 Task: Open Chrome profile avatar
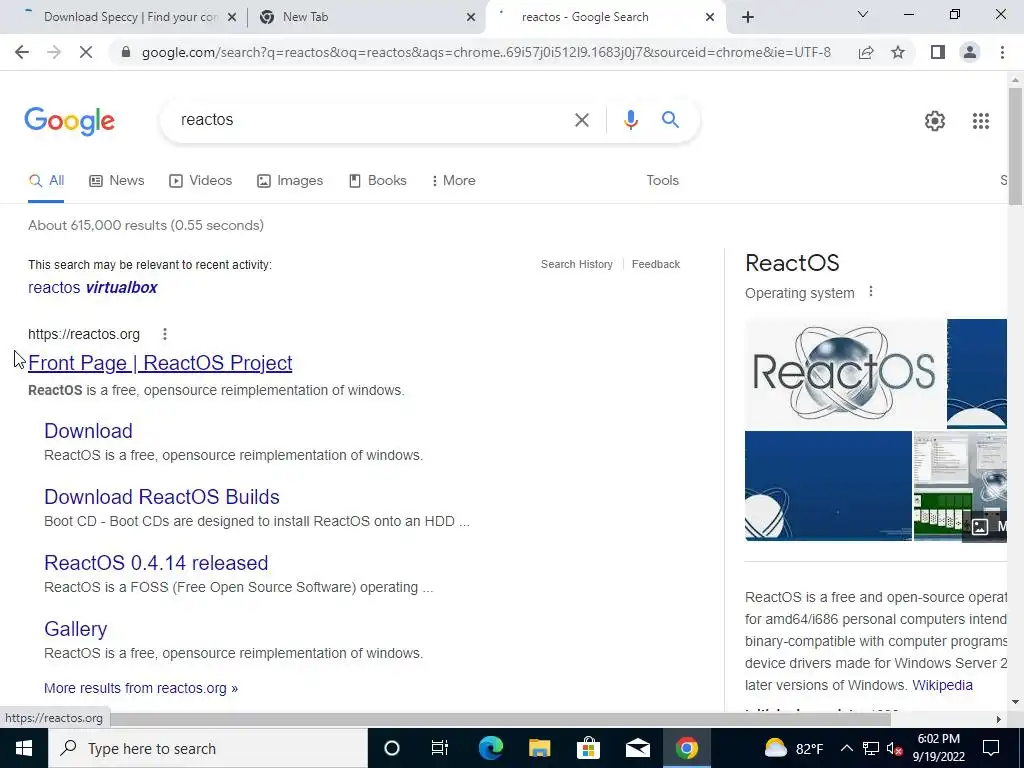970,52
